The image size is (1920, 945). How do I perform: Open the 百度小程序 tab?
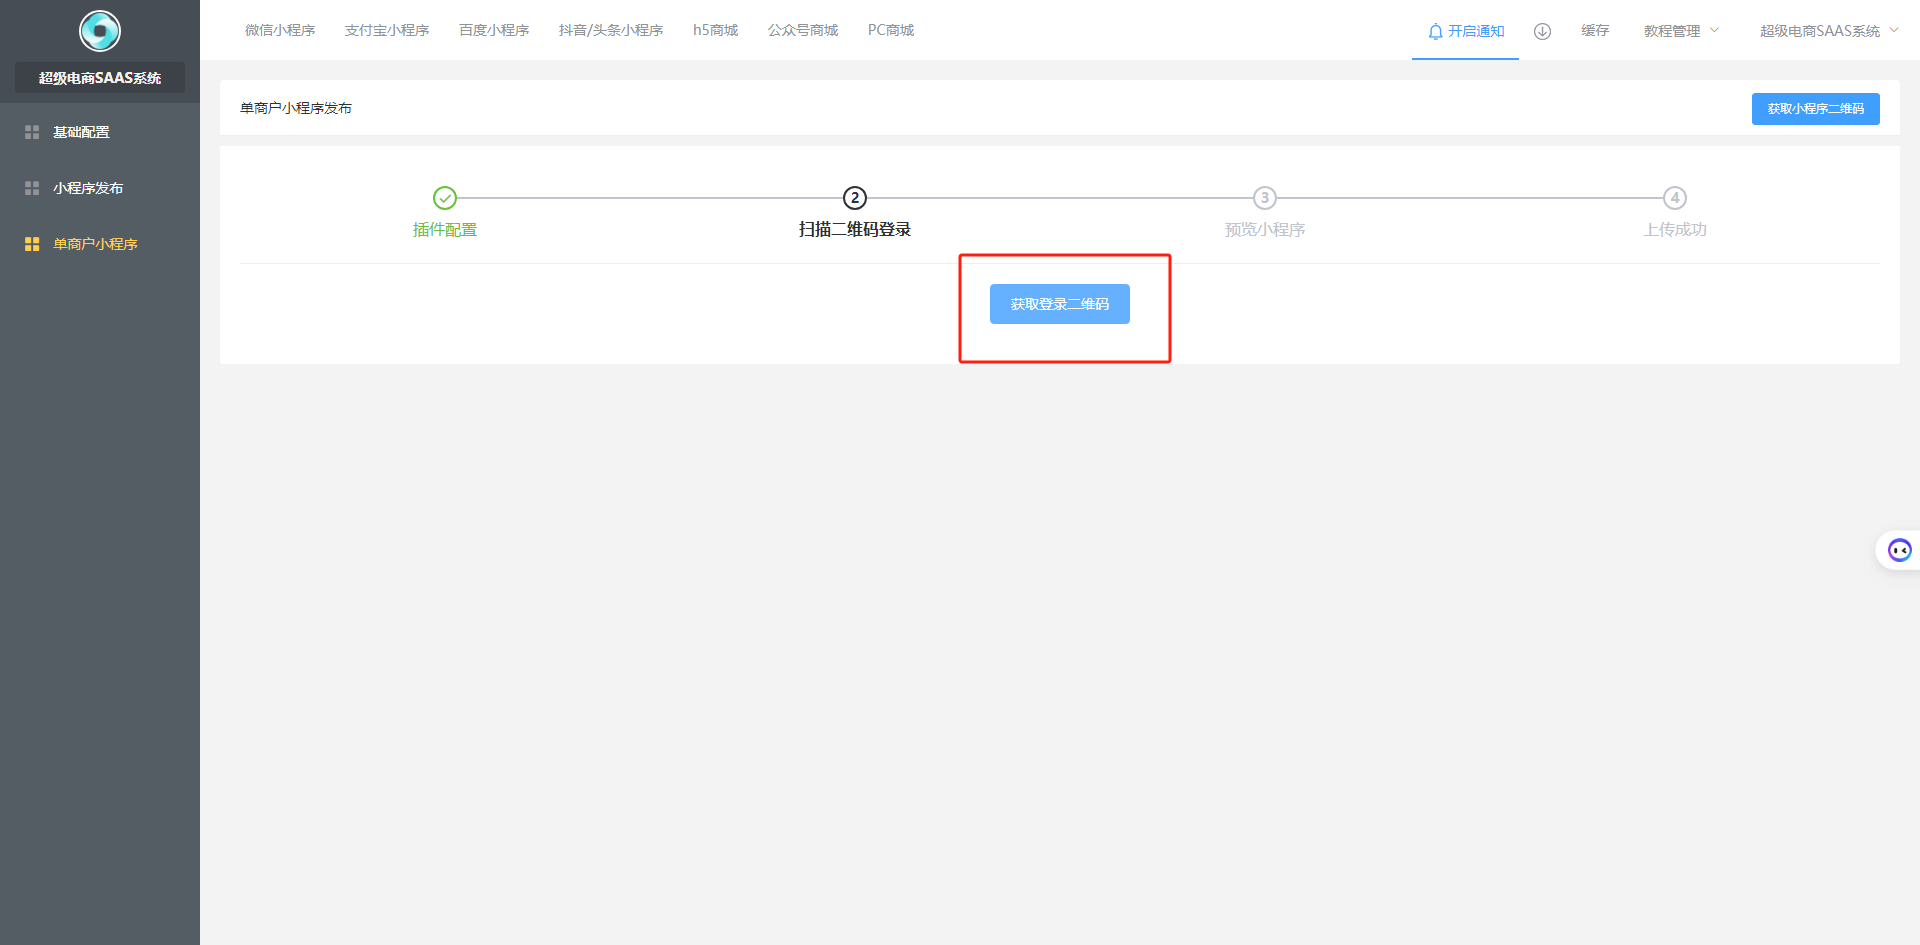point(494,30)
